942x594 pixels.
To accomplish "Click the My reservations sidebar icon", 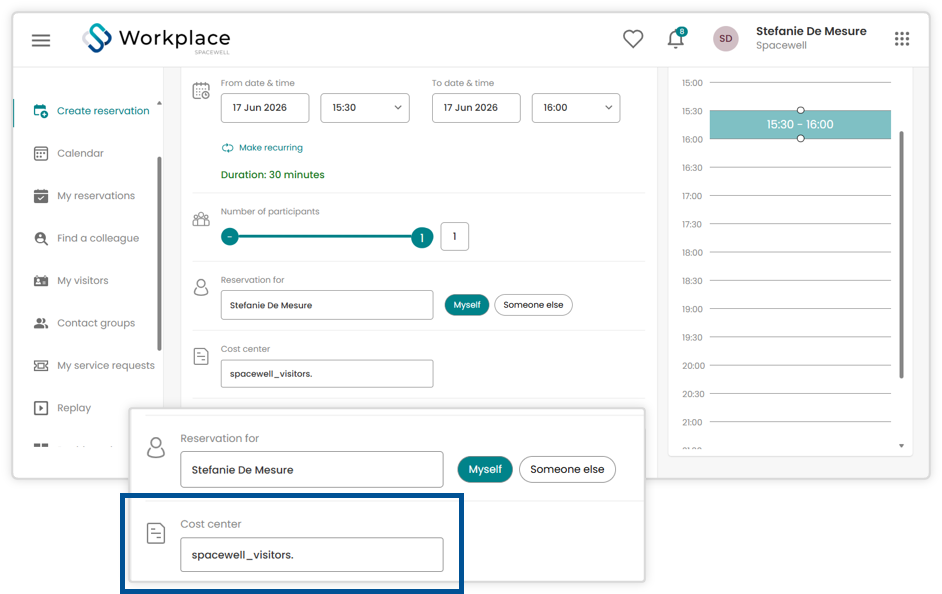I will [41, 196].
